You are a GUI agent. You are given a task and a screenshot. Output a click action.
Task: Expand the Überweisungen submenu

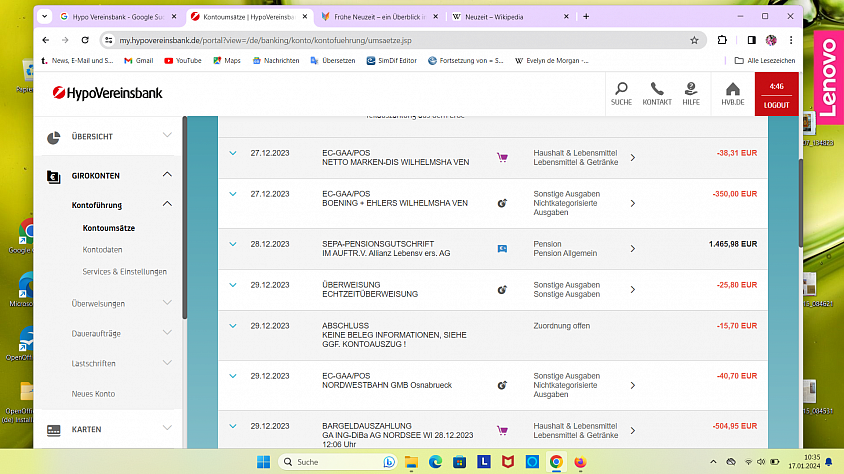167,302
